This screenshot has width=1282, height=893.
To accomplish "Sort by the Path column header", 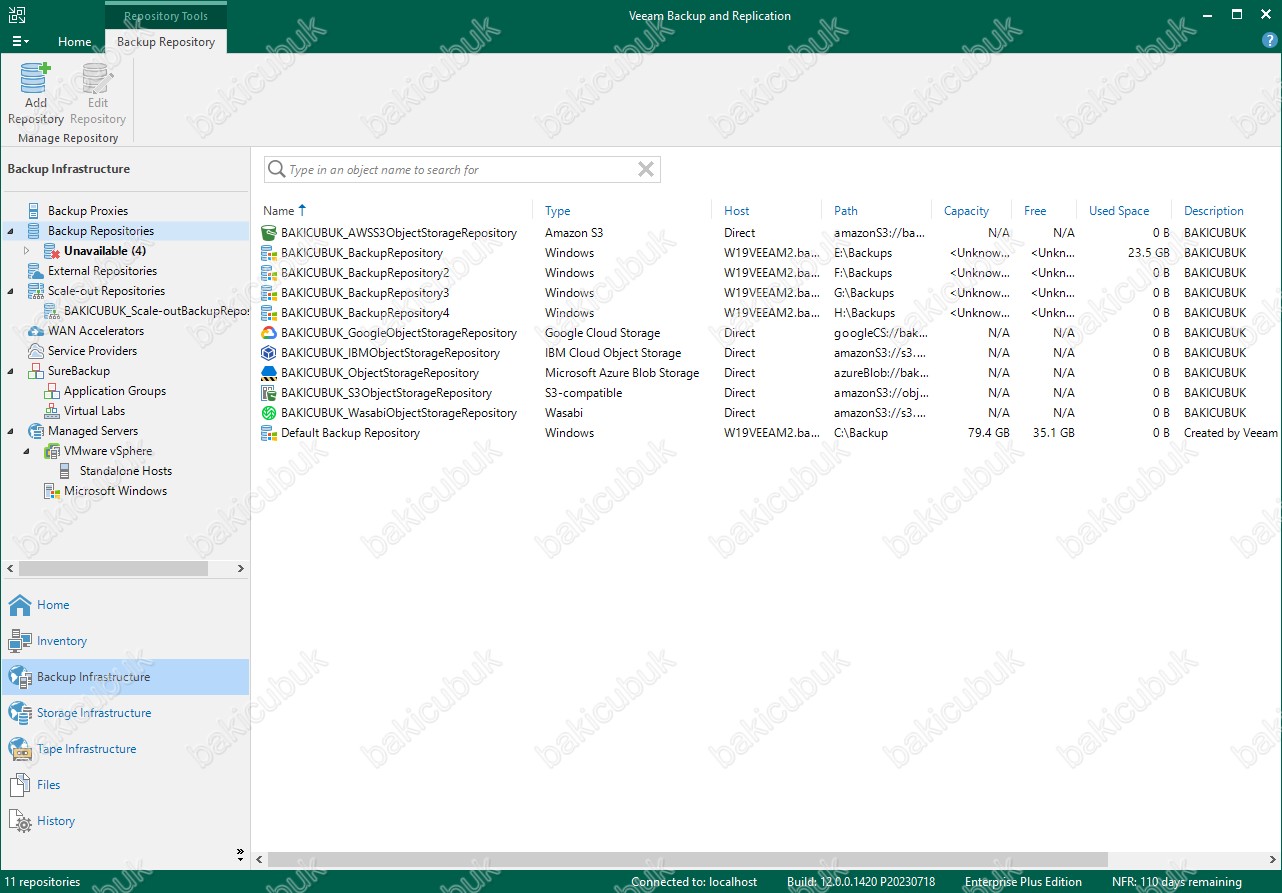I will (846, 211).
